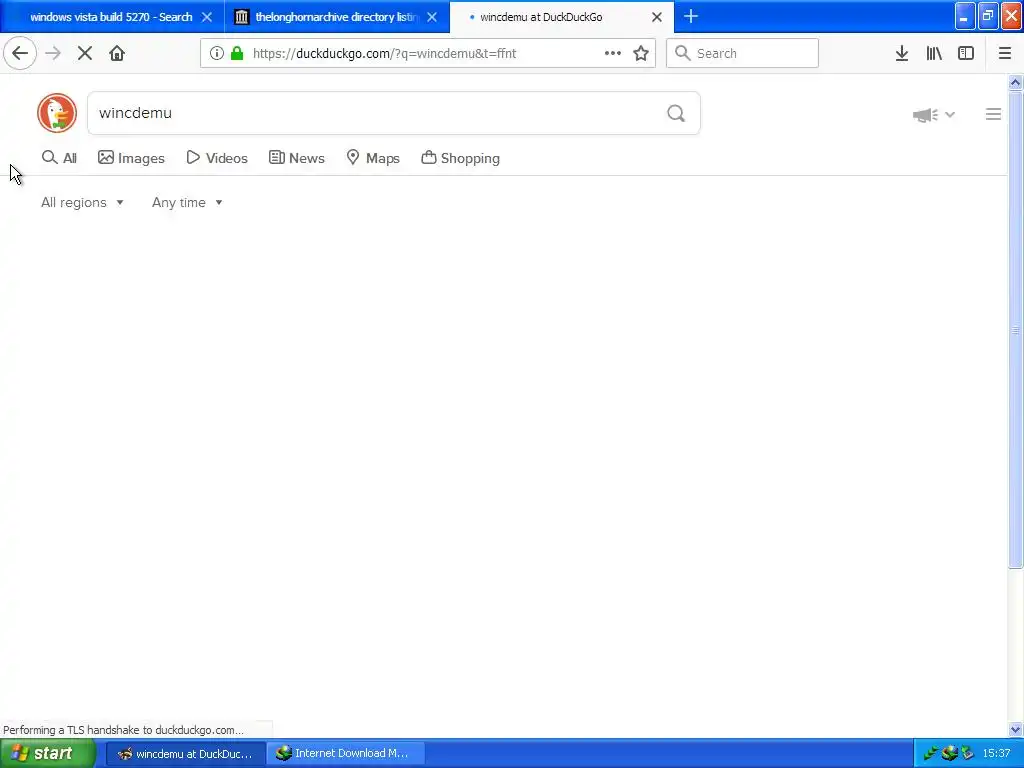Click the page scrollbar up arrow
The height and width of the screenshot is (768, 1024).
(x=1015, y=82)
